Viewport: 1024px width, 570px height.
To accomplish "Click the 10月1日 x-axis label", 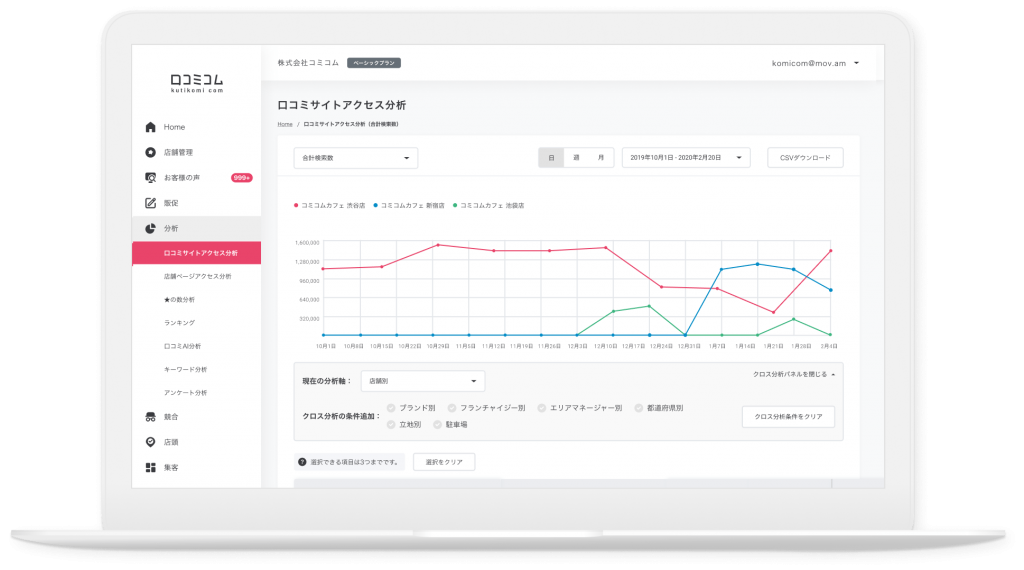I will 326,346.
